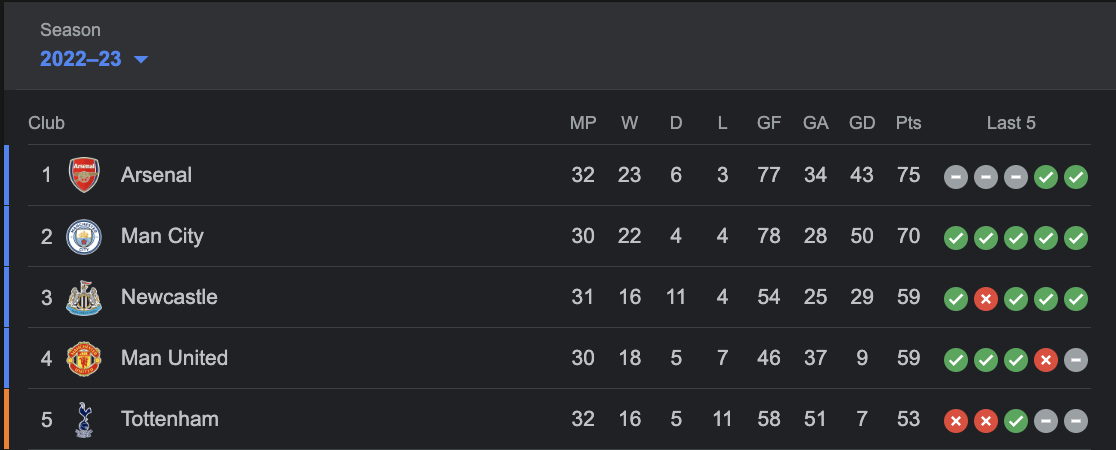The width and height of the screenshot is (1116, 450).
Task: Click the Pts column header
Action: click(908, 124)
